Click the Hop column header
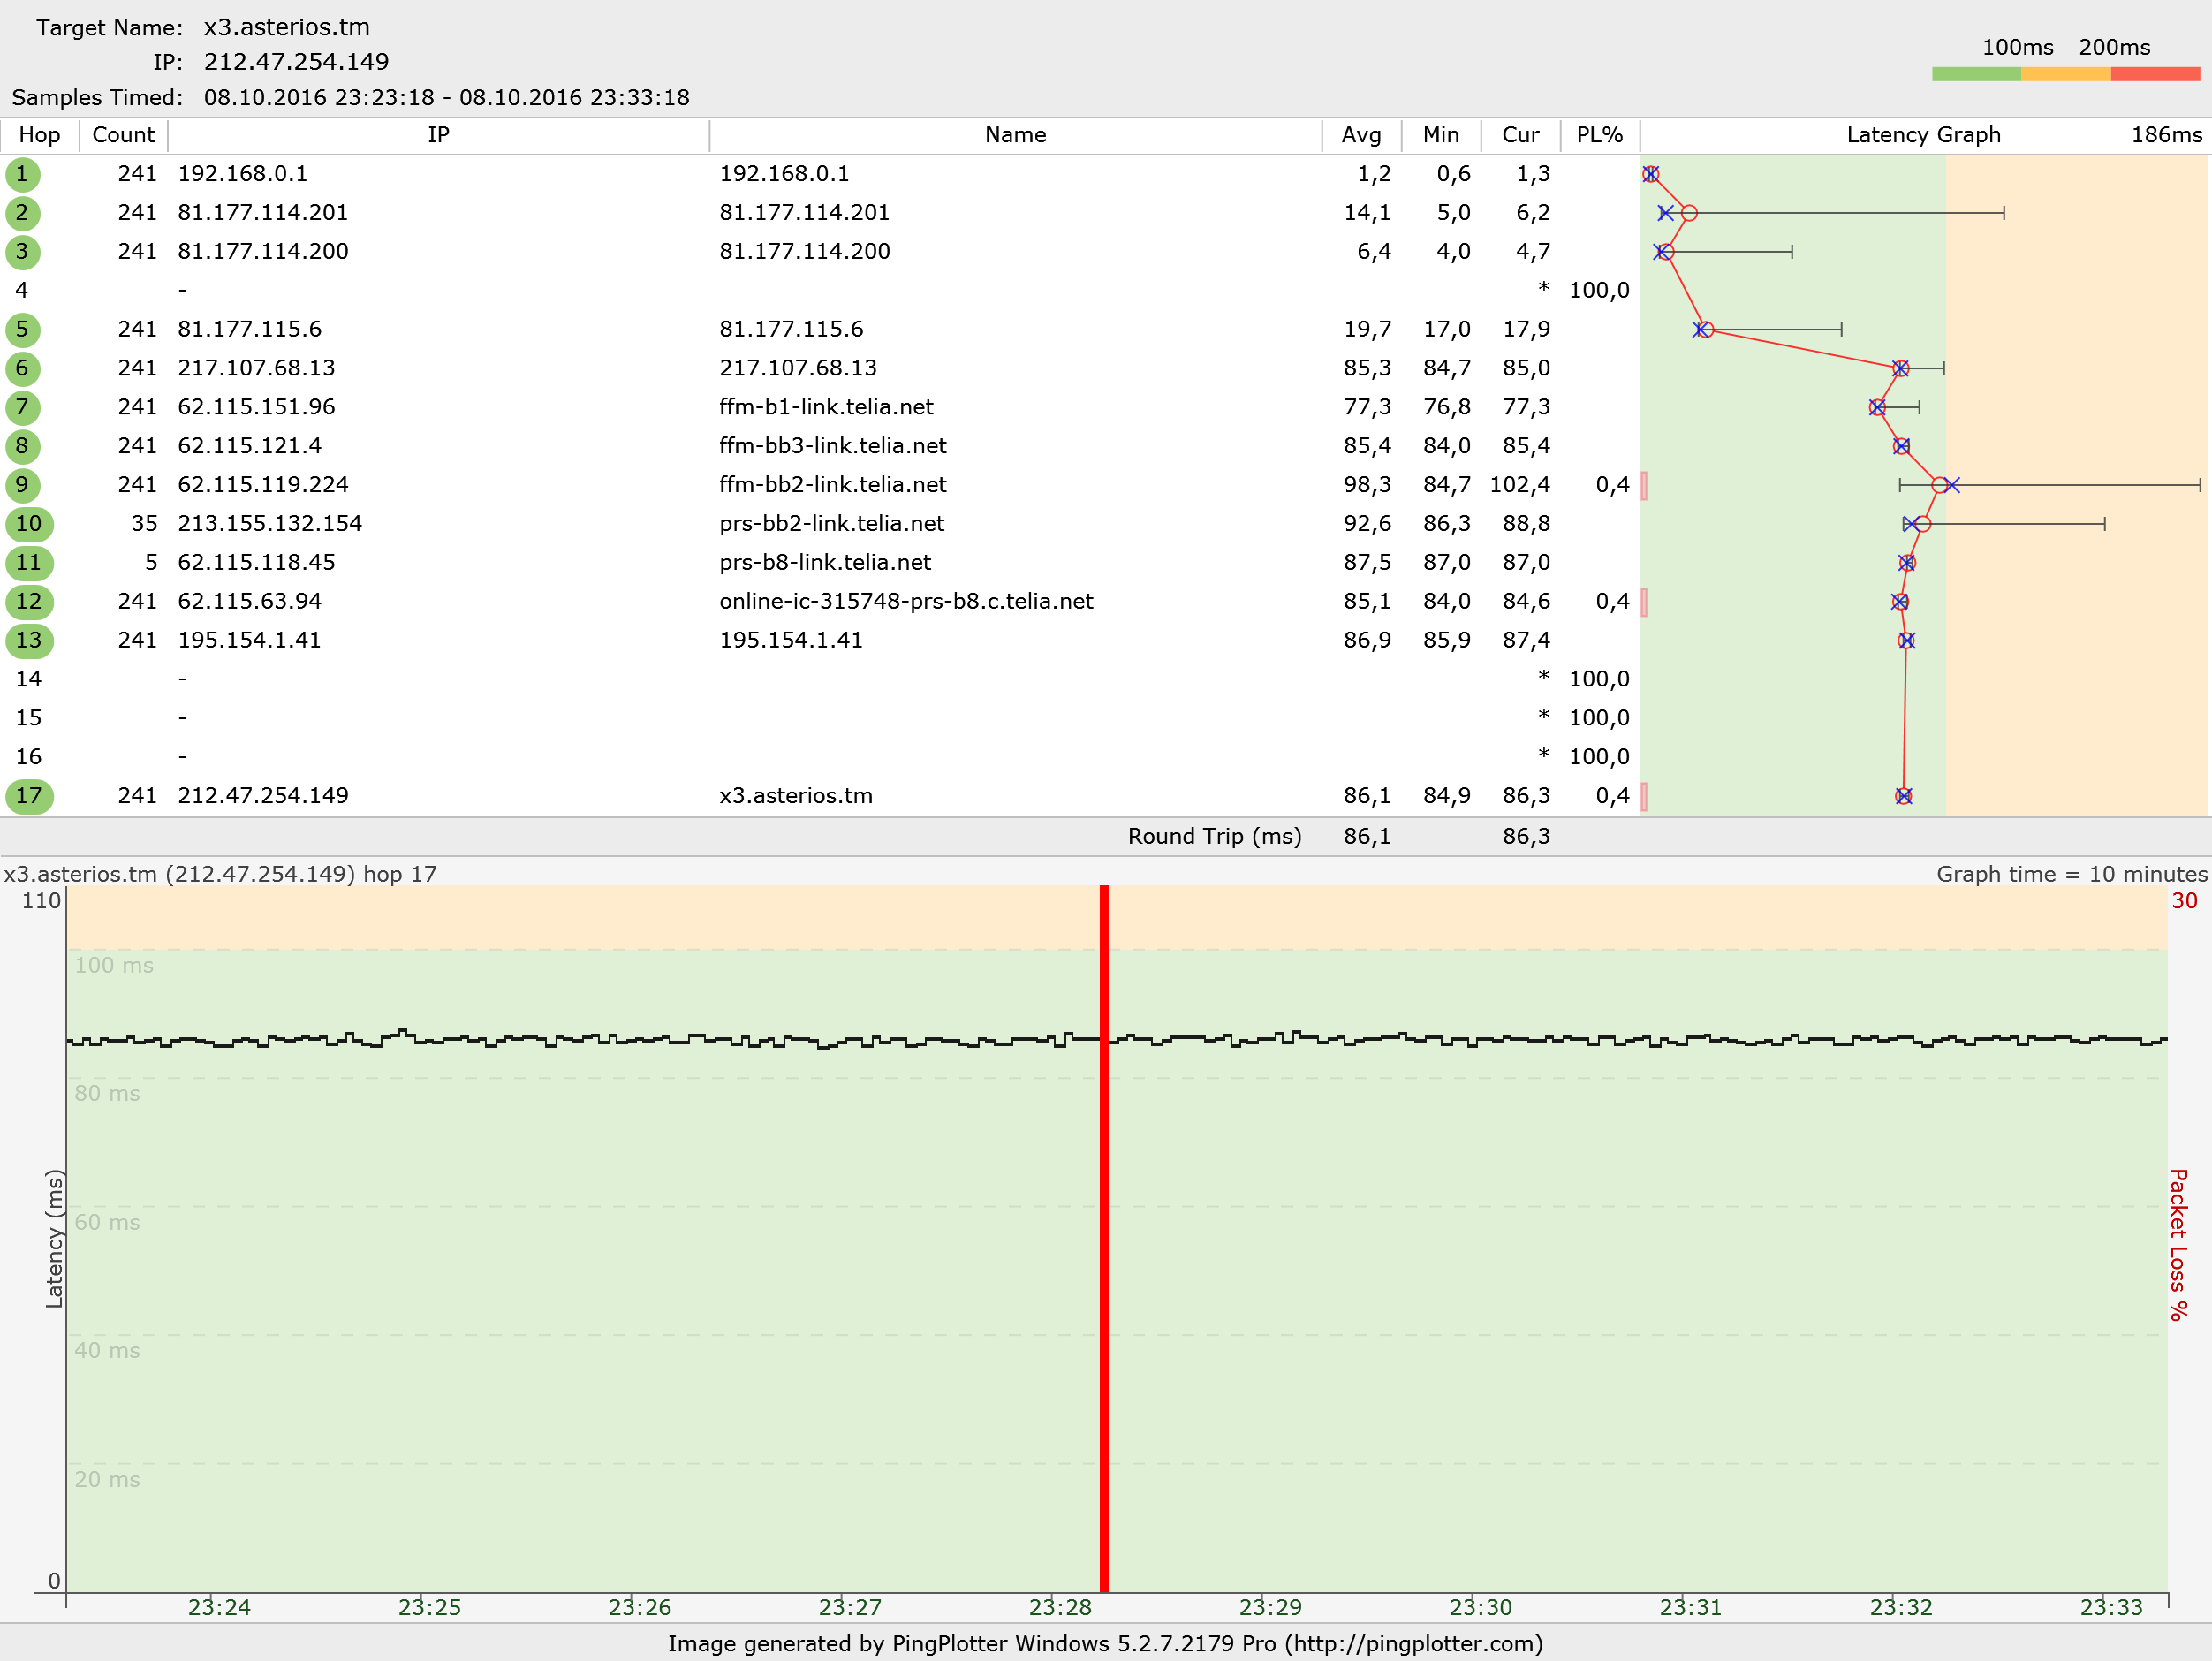 (40, 135)
